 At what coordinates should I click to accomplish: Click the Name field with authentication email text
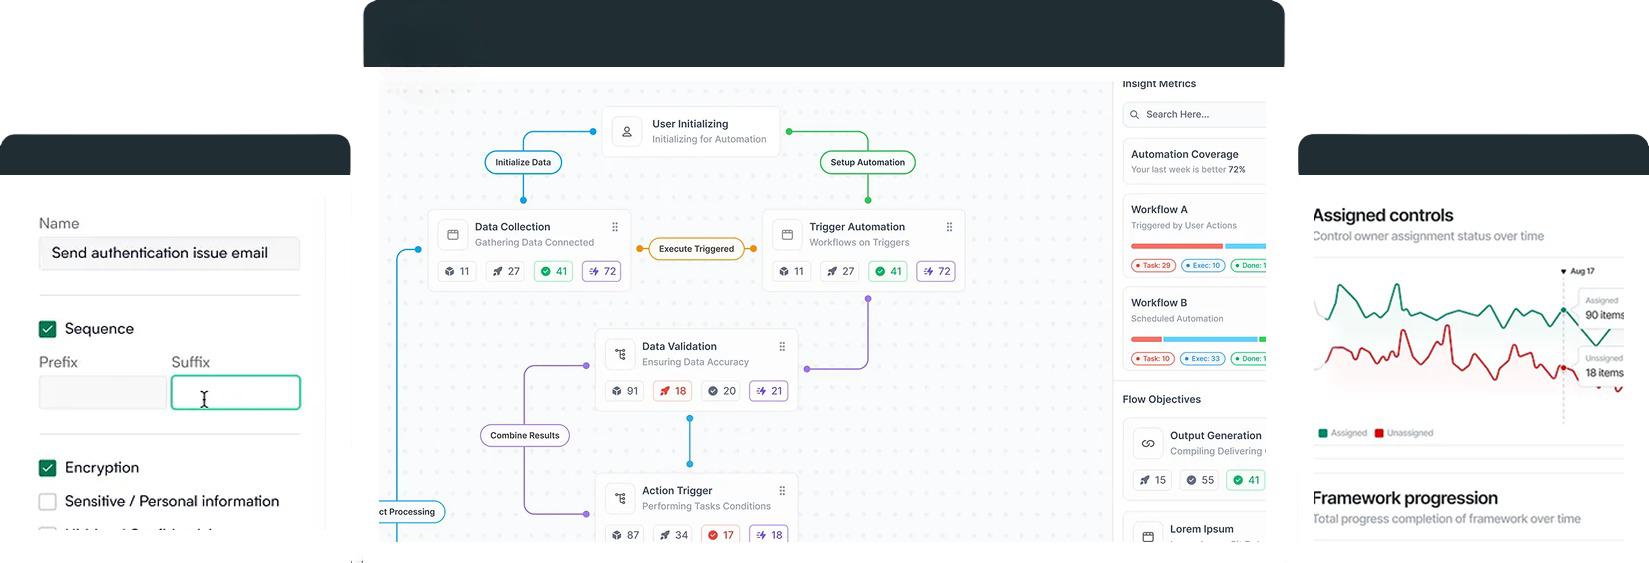169,254
